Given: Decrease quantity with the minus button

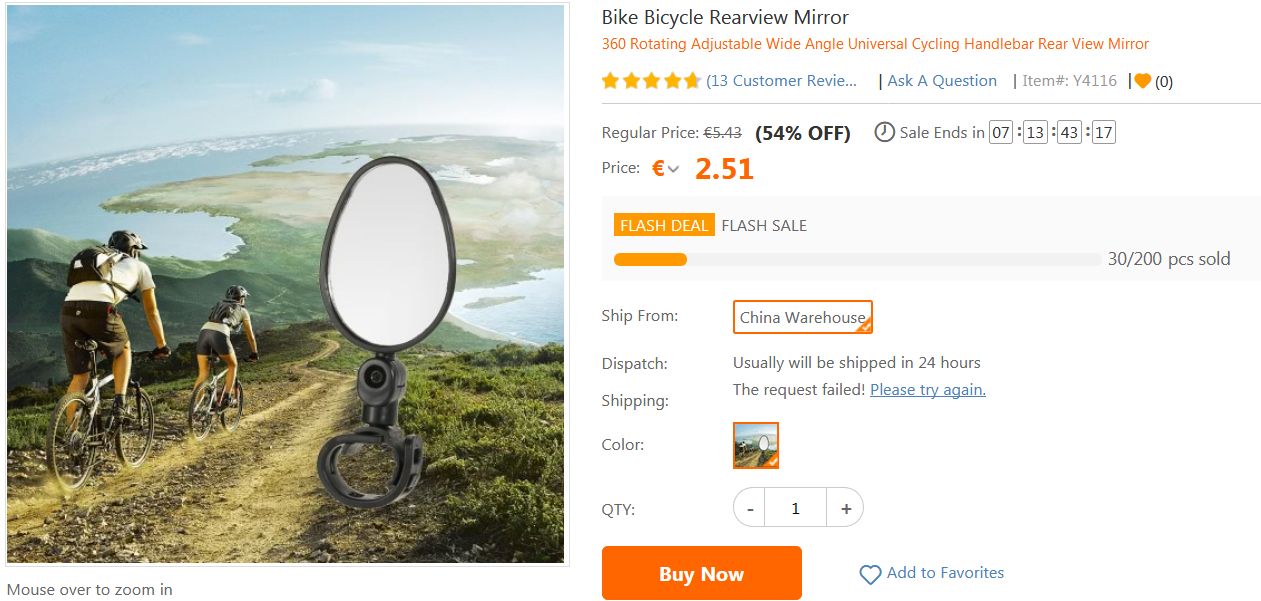Looking at the screenshot, I should pyautogui.click(x=749, y=508).
